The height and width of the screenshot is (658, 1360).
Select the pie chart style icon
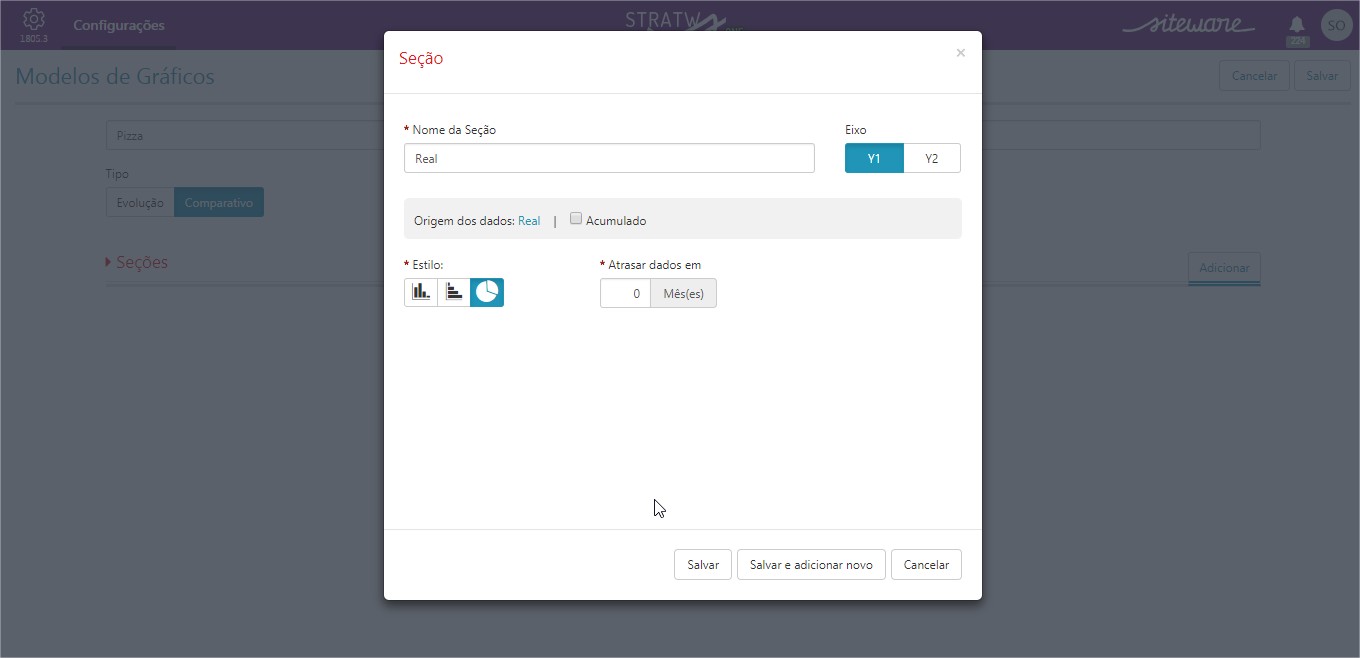coord(487,292)
